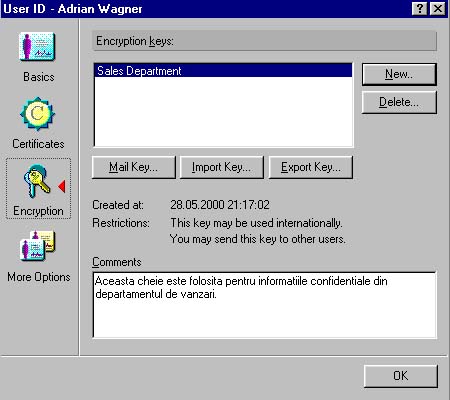The width and height of the screenshot is (450, 400).
Task: Open the More Options ID cards icon
Action: [x=37, y=246]
